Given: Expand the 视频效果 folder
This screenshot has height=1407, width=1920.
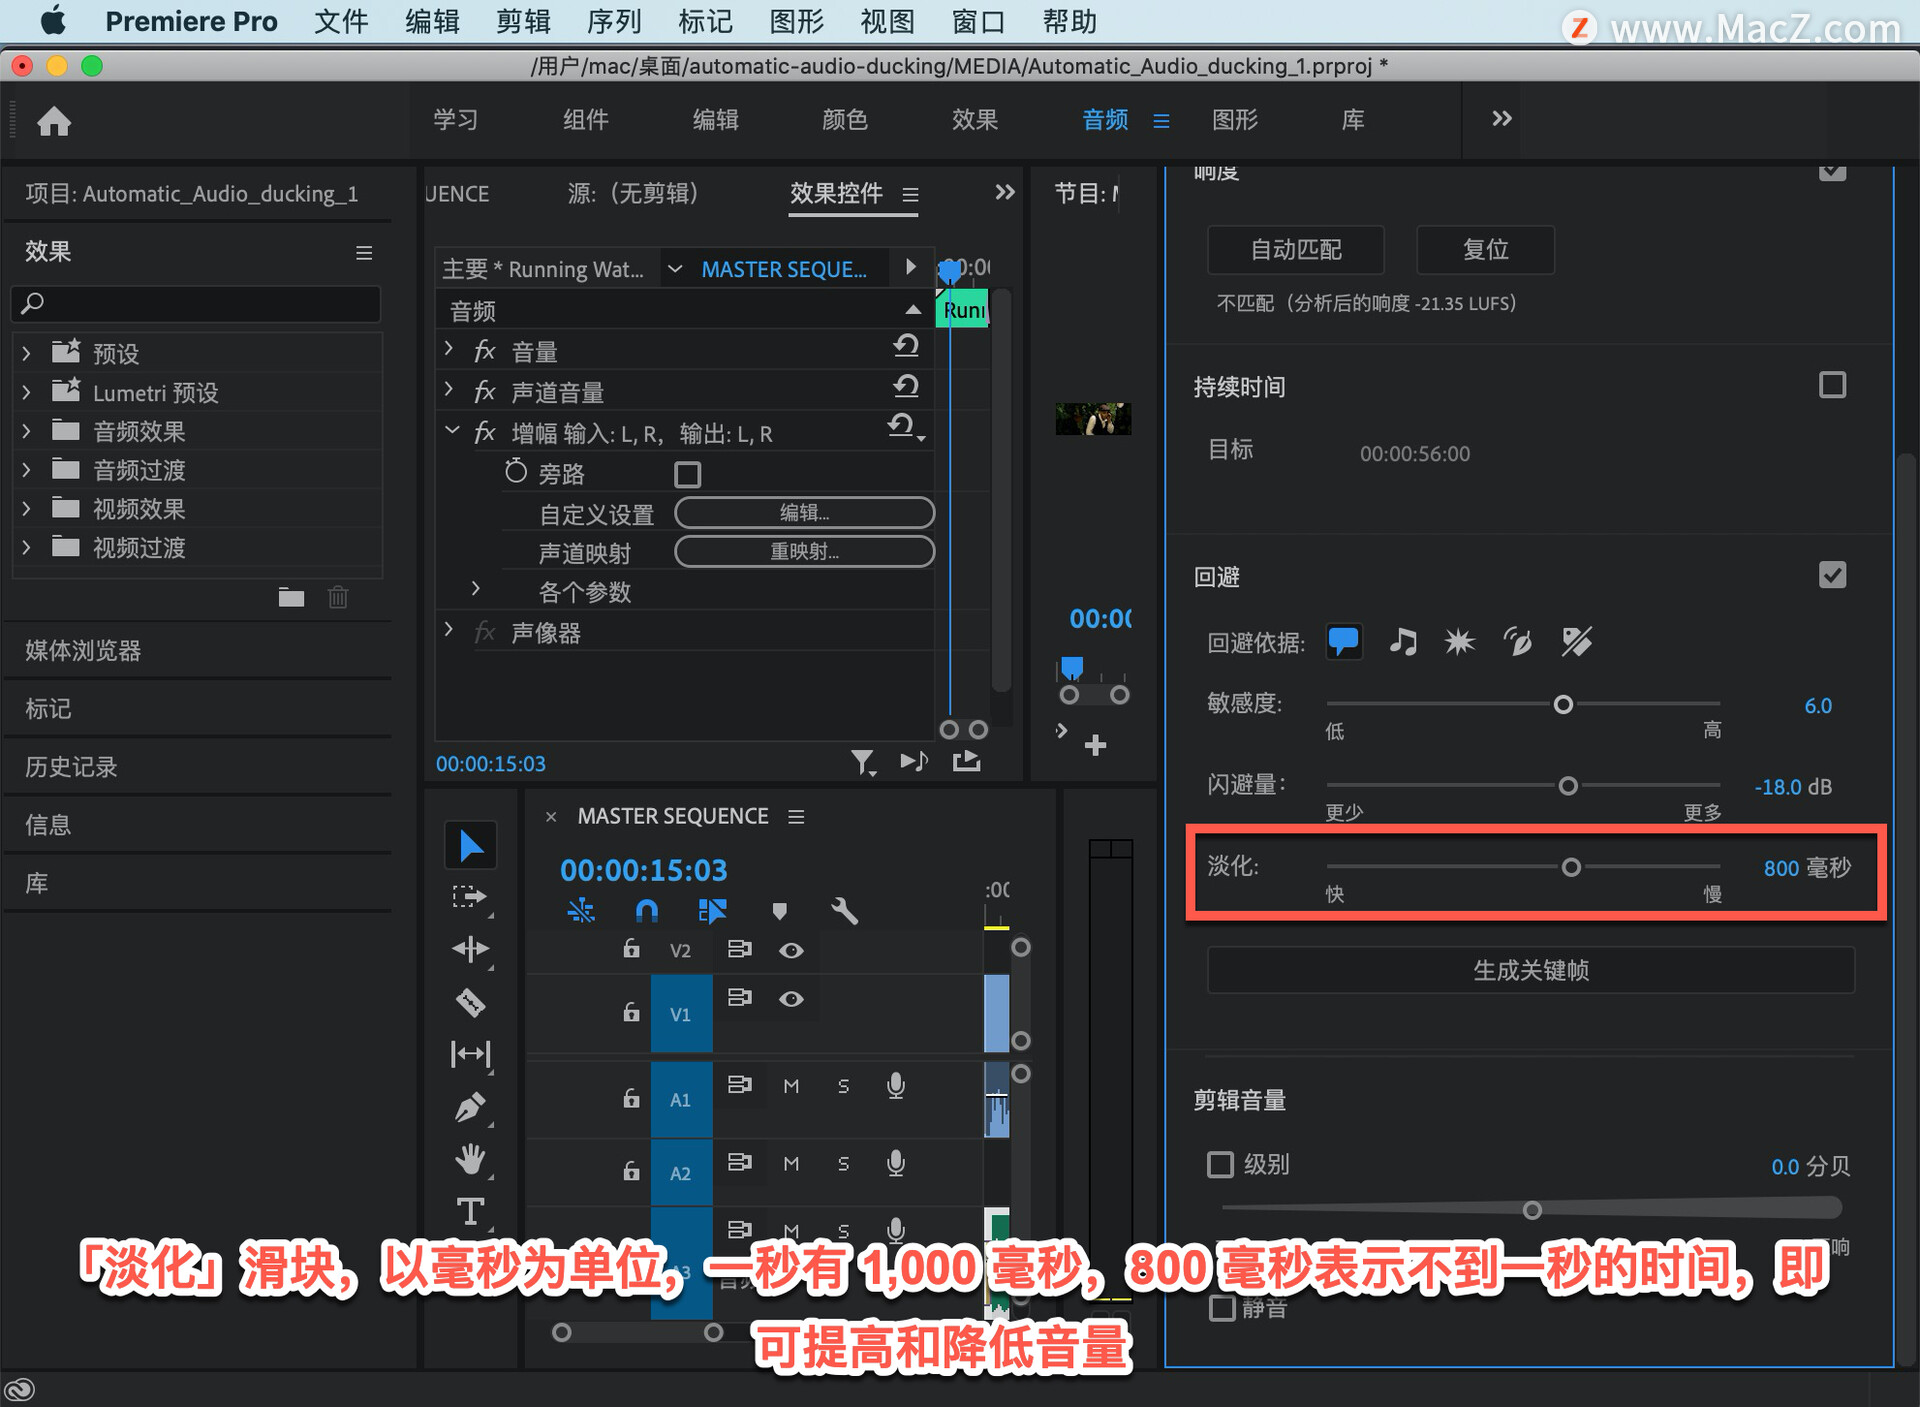Looking at the screenshot, I should tap(27, 509).
